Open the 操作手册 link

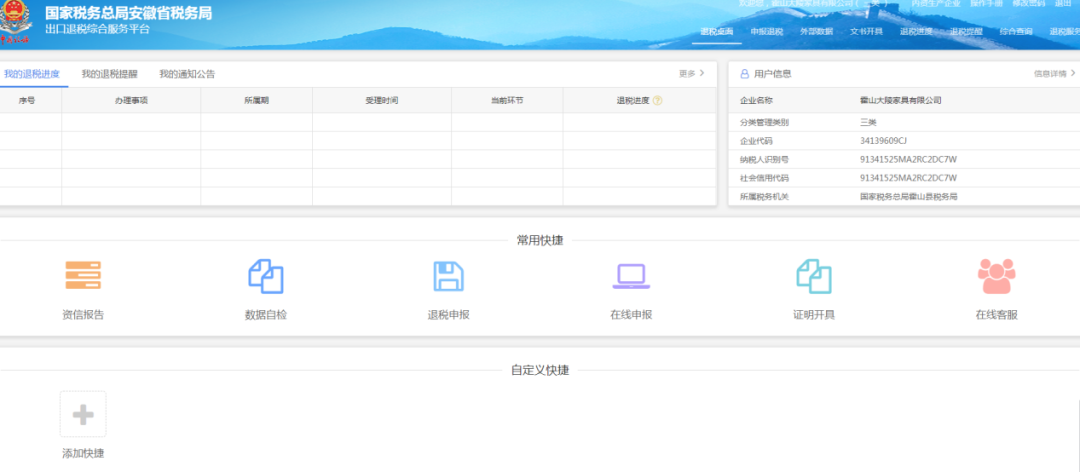click(986, 3)
